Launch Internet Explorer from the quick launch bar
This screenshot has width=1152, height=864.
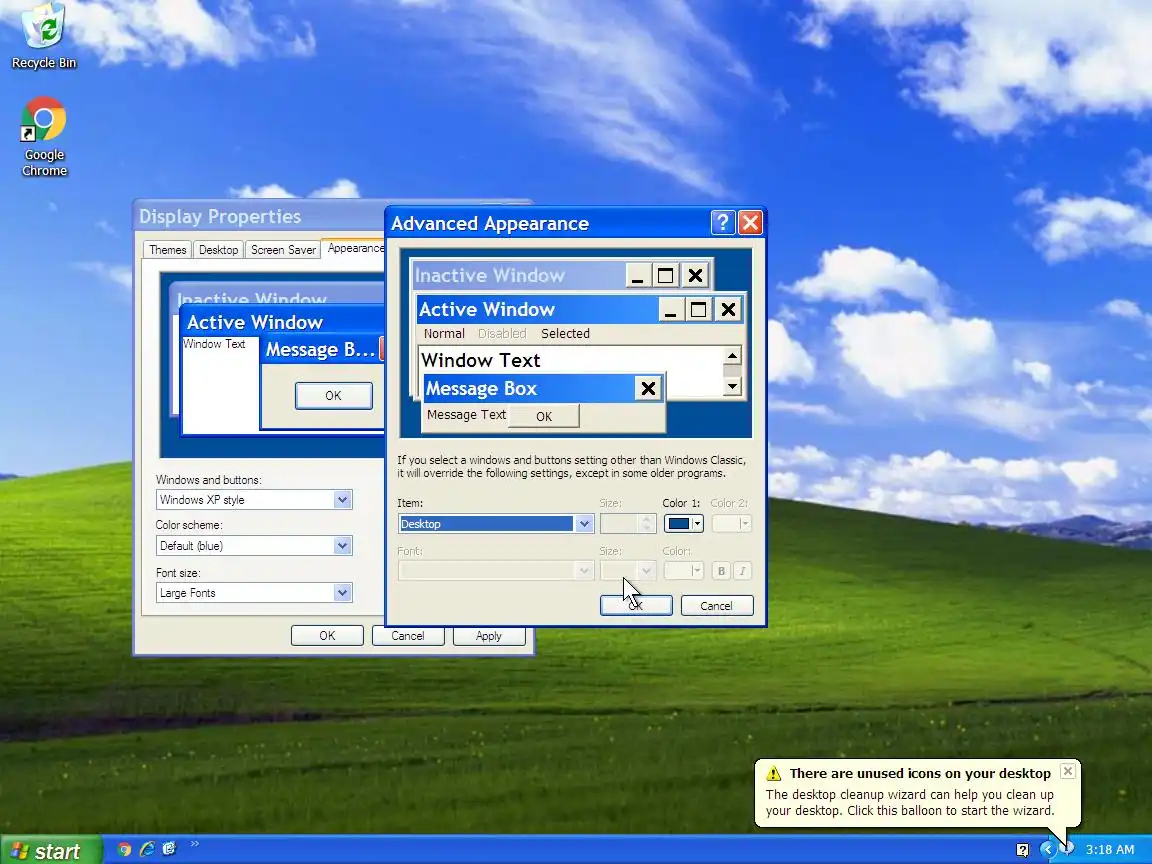147,849
